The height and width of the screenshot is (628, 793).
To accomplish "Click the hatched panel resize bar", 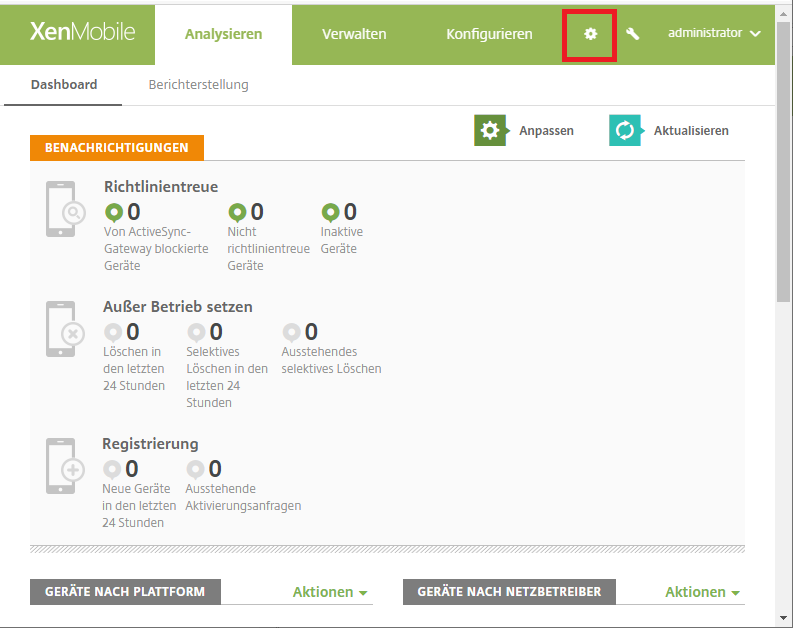I will (x=387, y=549).
